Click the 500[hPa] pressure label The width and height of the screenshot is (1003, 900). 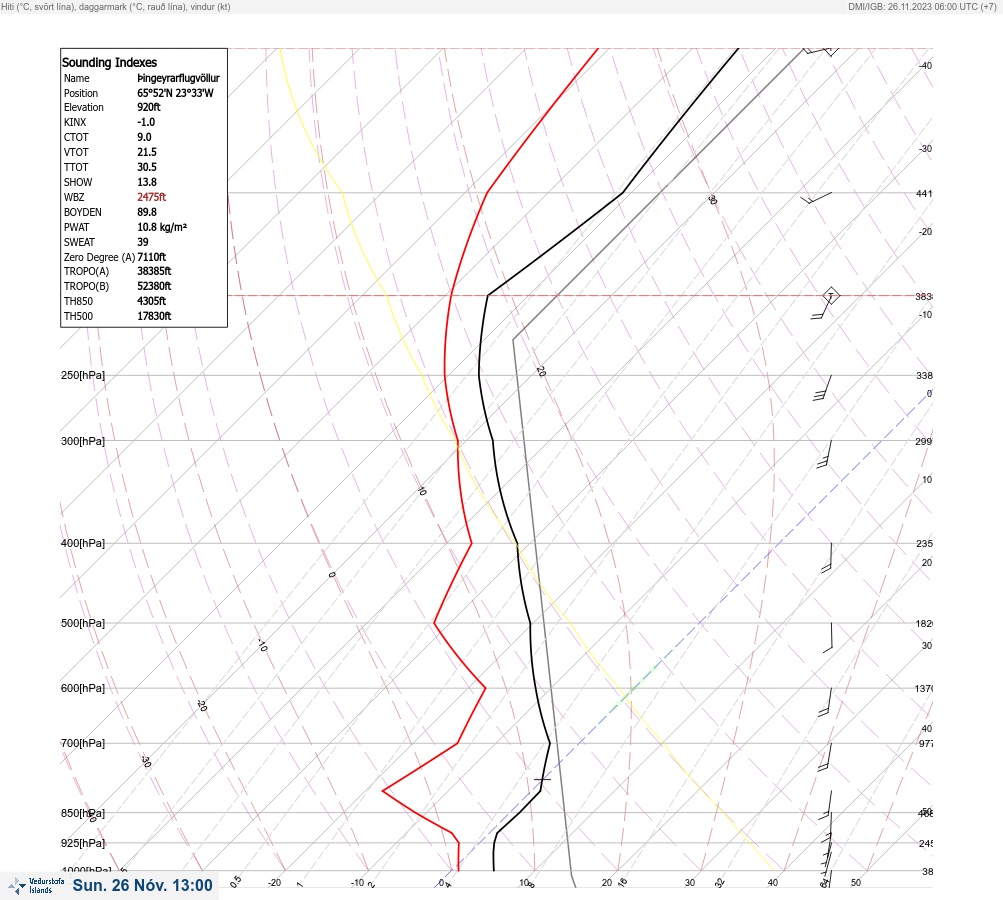83,623
